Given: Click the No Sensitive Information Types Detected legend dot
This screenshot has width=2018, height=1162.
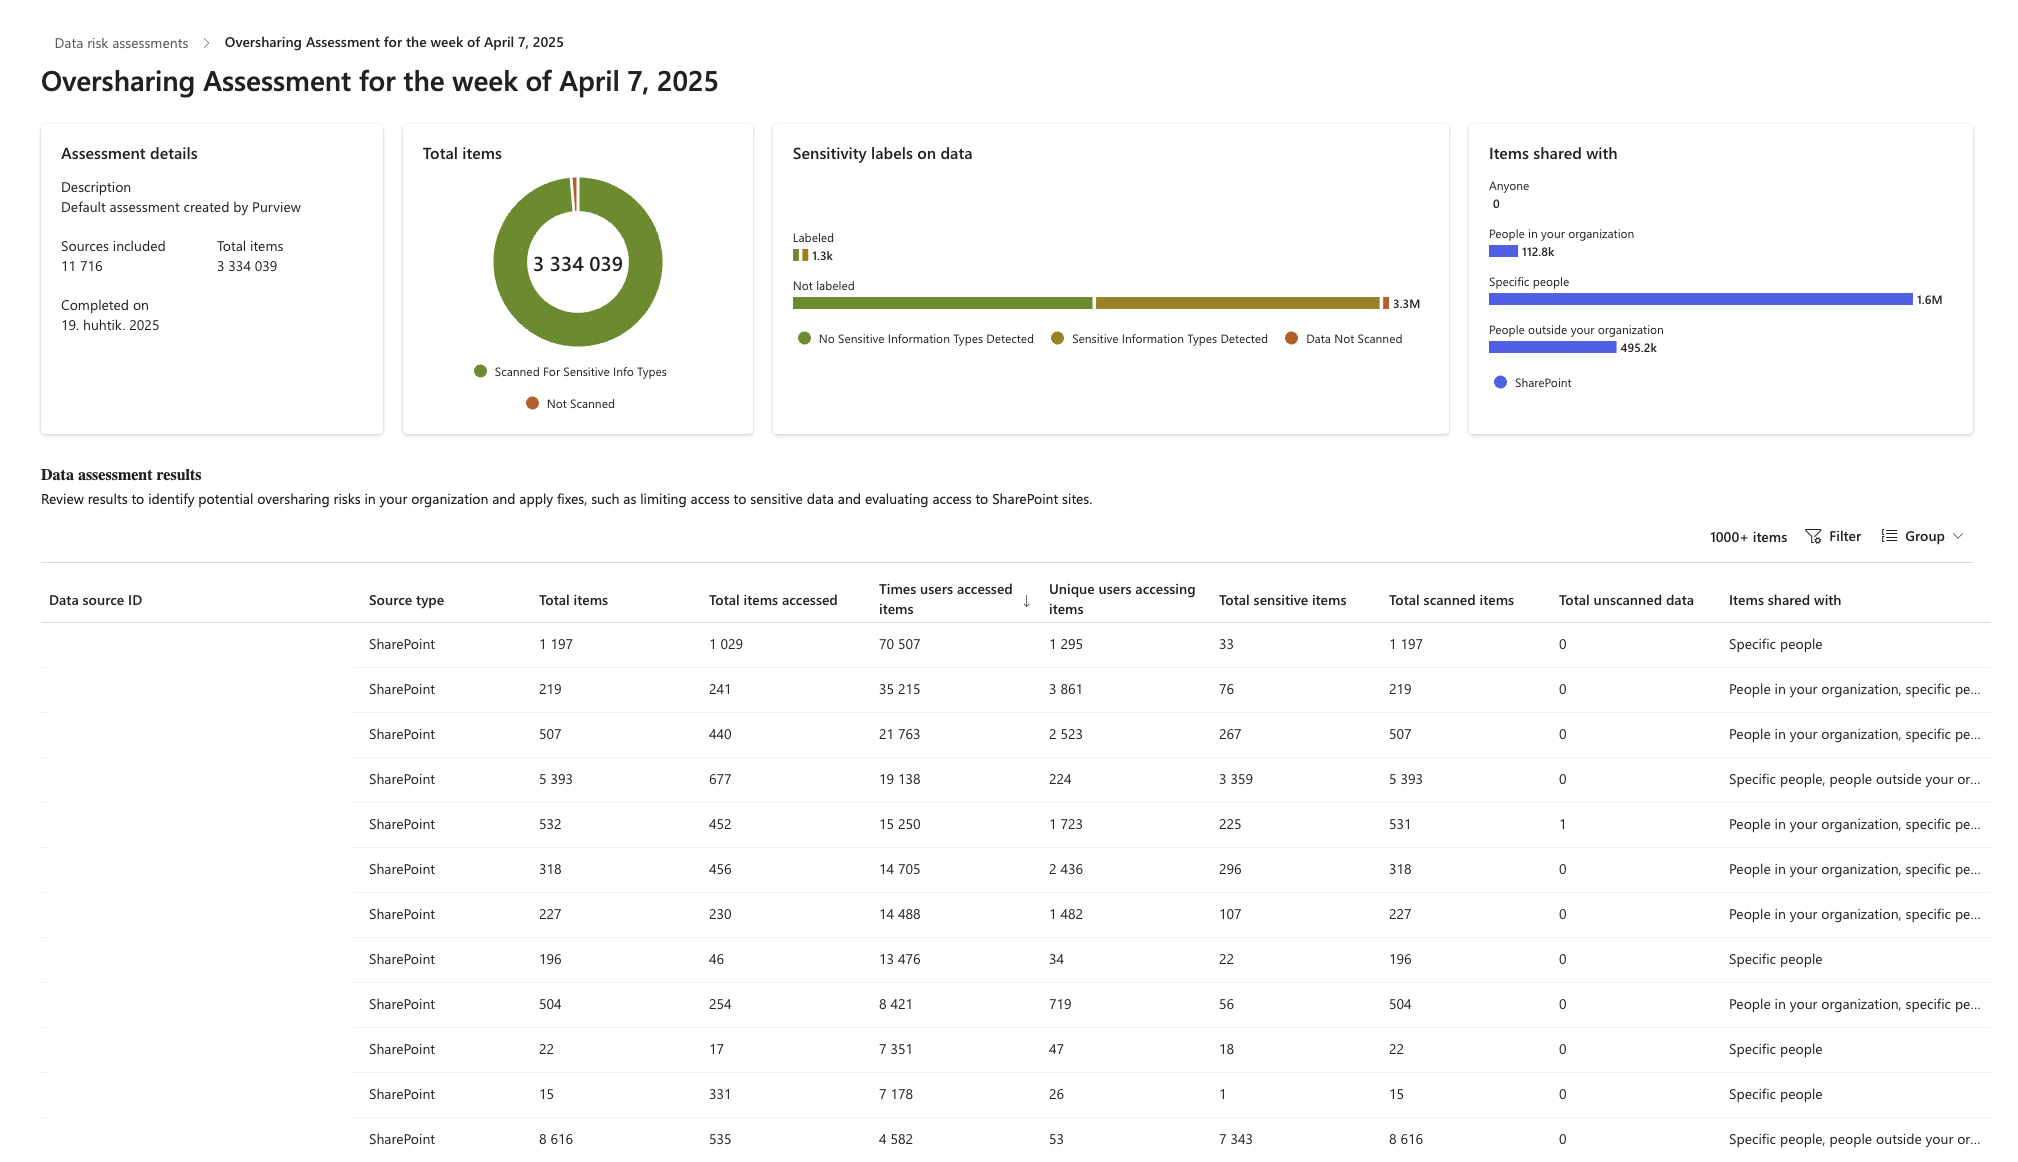Looking at the screenshot, I should [x=804, y=338].
